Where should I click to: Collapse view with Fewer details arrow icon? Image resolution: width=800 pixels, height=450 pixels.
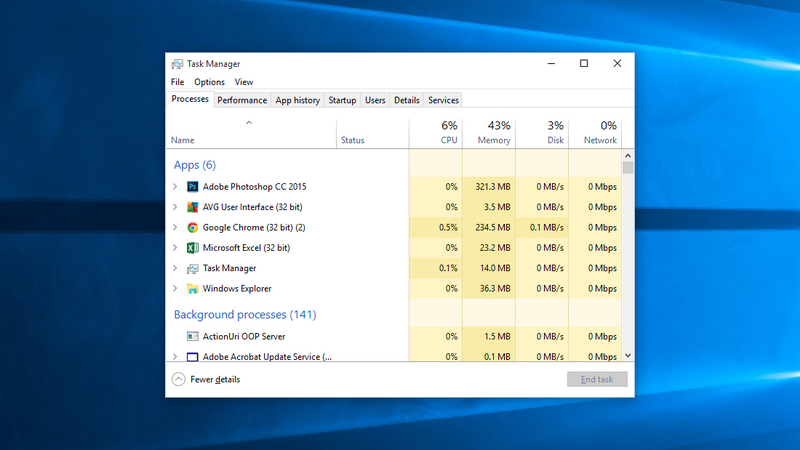[178, 379]
